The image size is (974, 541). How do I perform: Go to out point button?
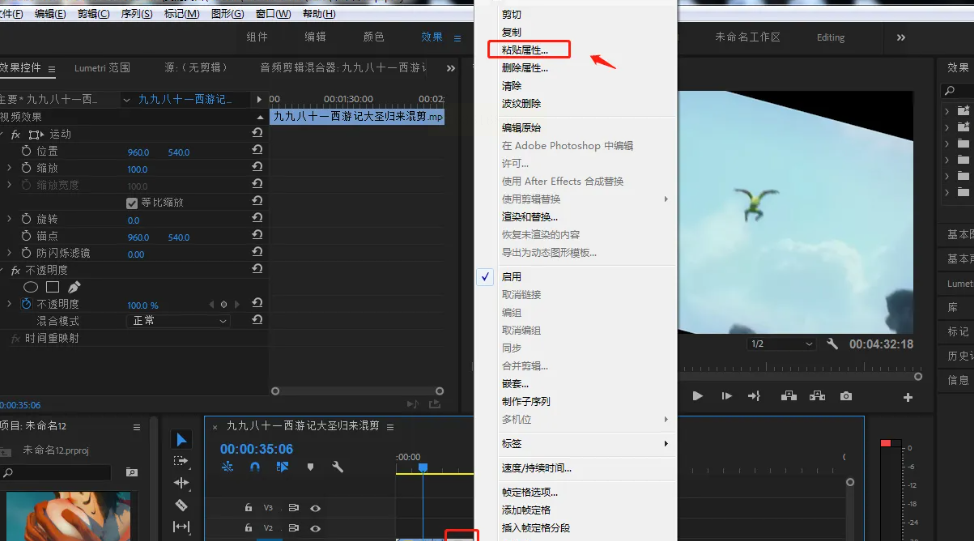pos(754,396)
